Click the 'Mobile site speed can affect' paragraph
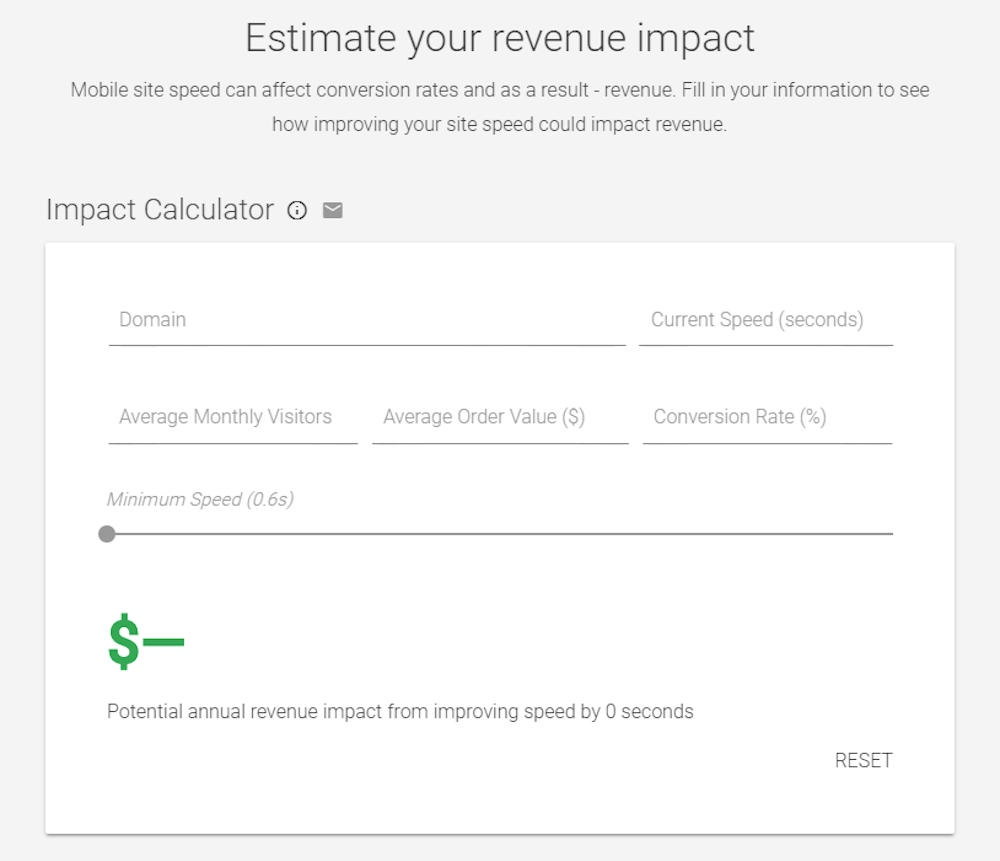The width and height of the screenshot is (1000, 861). pos(500,107)
